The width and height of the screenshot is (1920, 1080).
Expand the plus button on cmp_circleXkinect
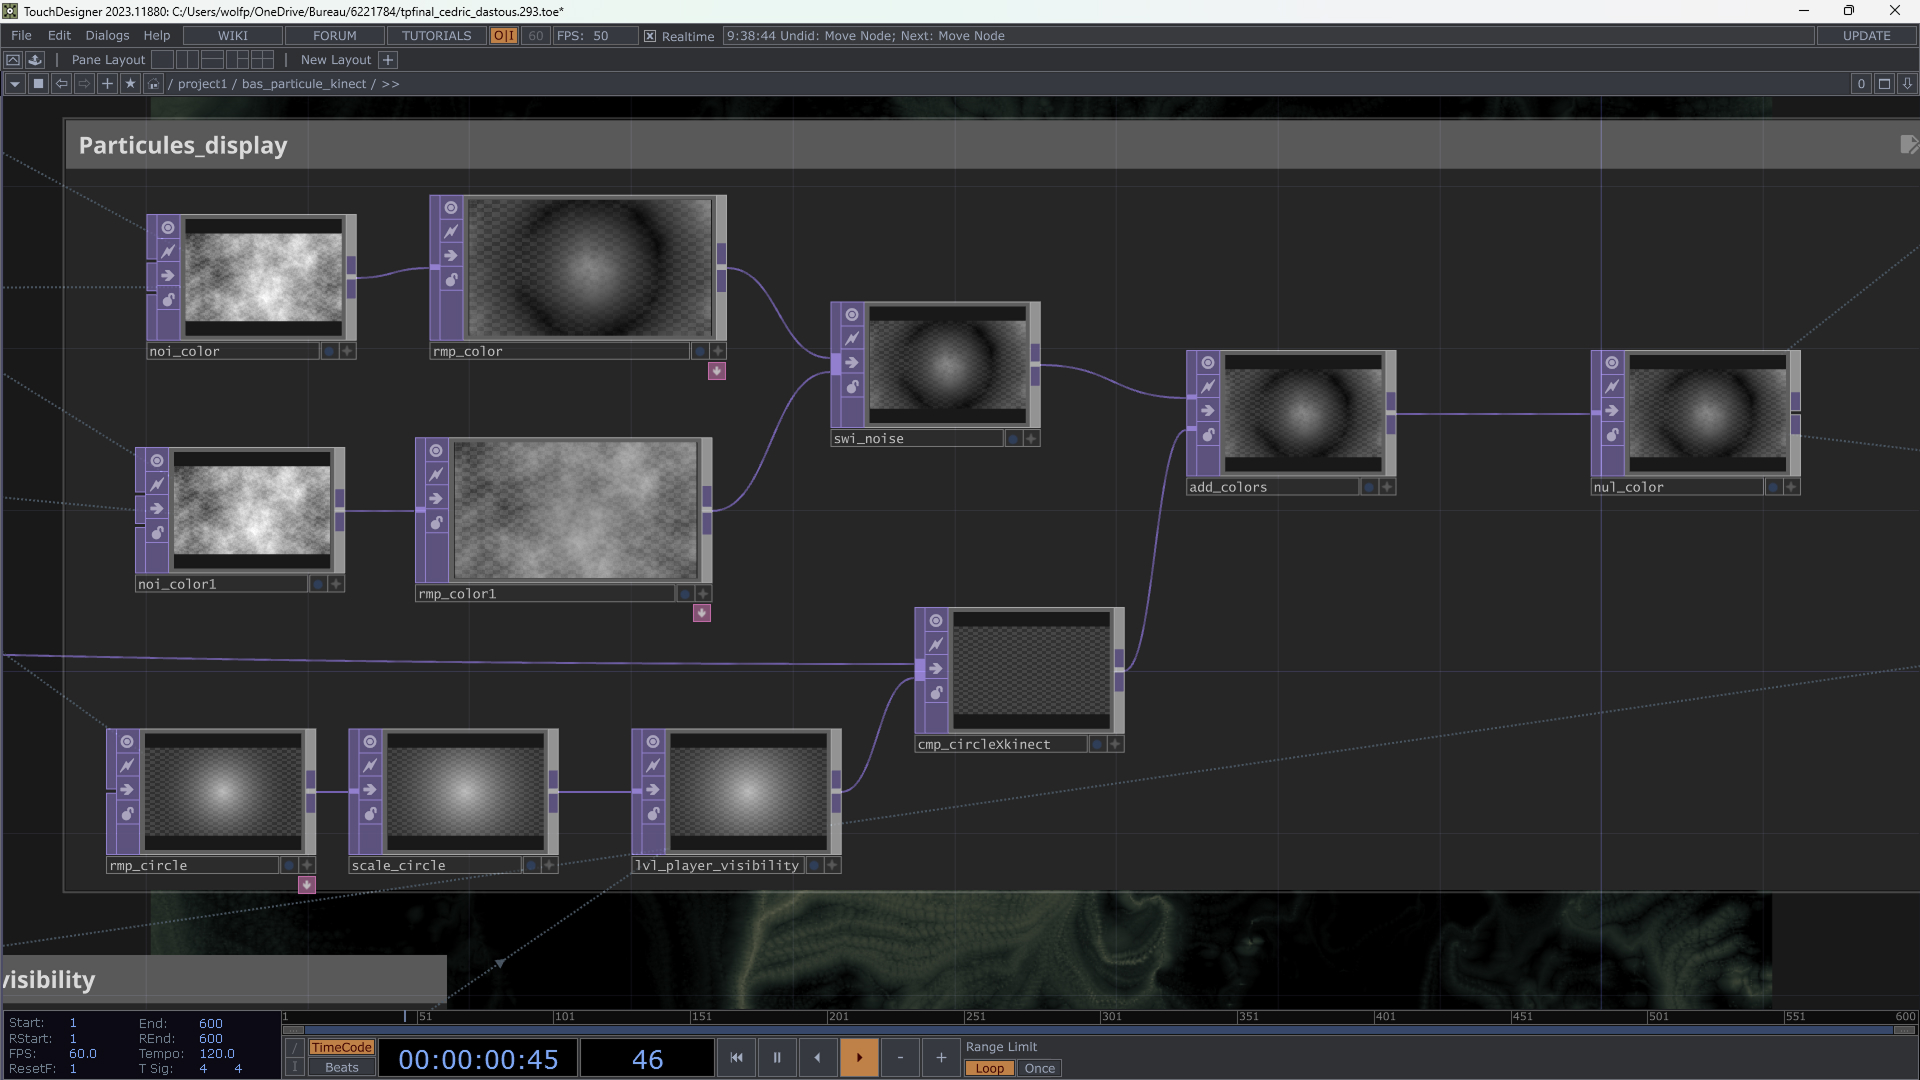[x=1116, y=744]
